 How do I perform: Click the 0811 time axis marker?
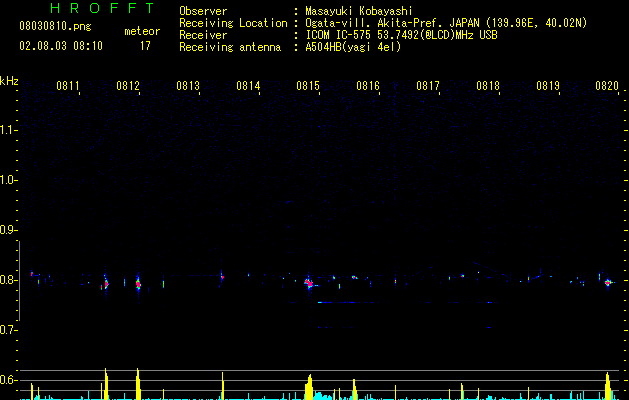coord(68,86)
